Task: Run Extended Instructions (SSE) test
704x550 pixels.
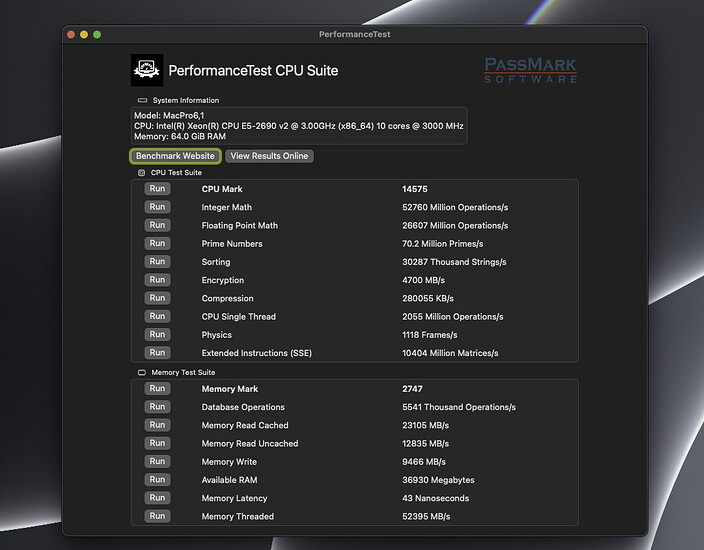Action: pos(157,352)
